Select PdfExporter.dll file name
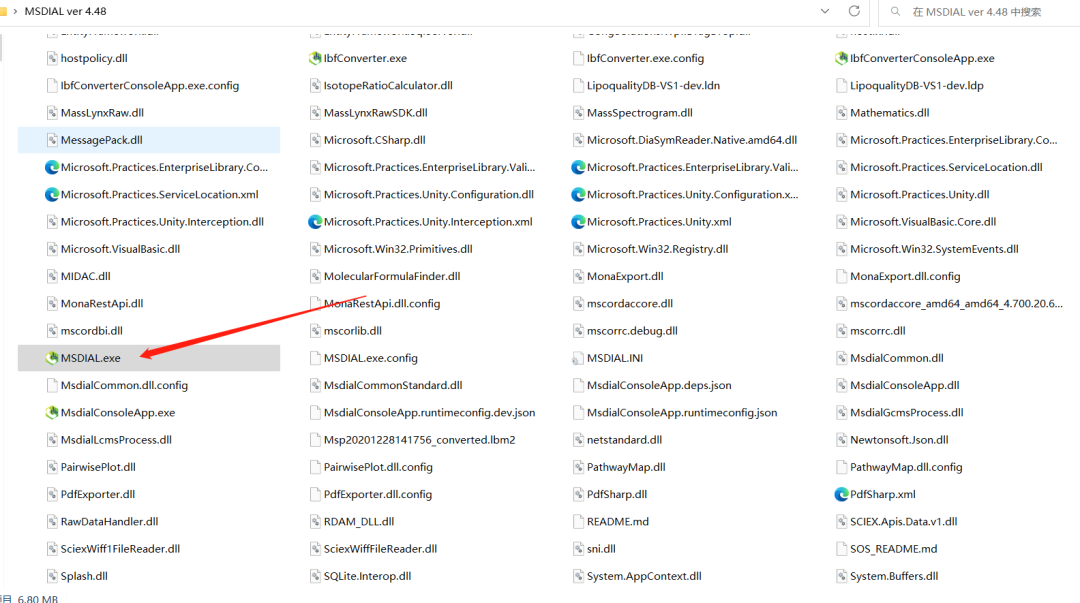The height and width of the screenshot is (603, 1080). pos(98,494)
